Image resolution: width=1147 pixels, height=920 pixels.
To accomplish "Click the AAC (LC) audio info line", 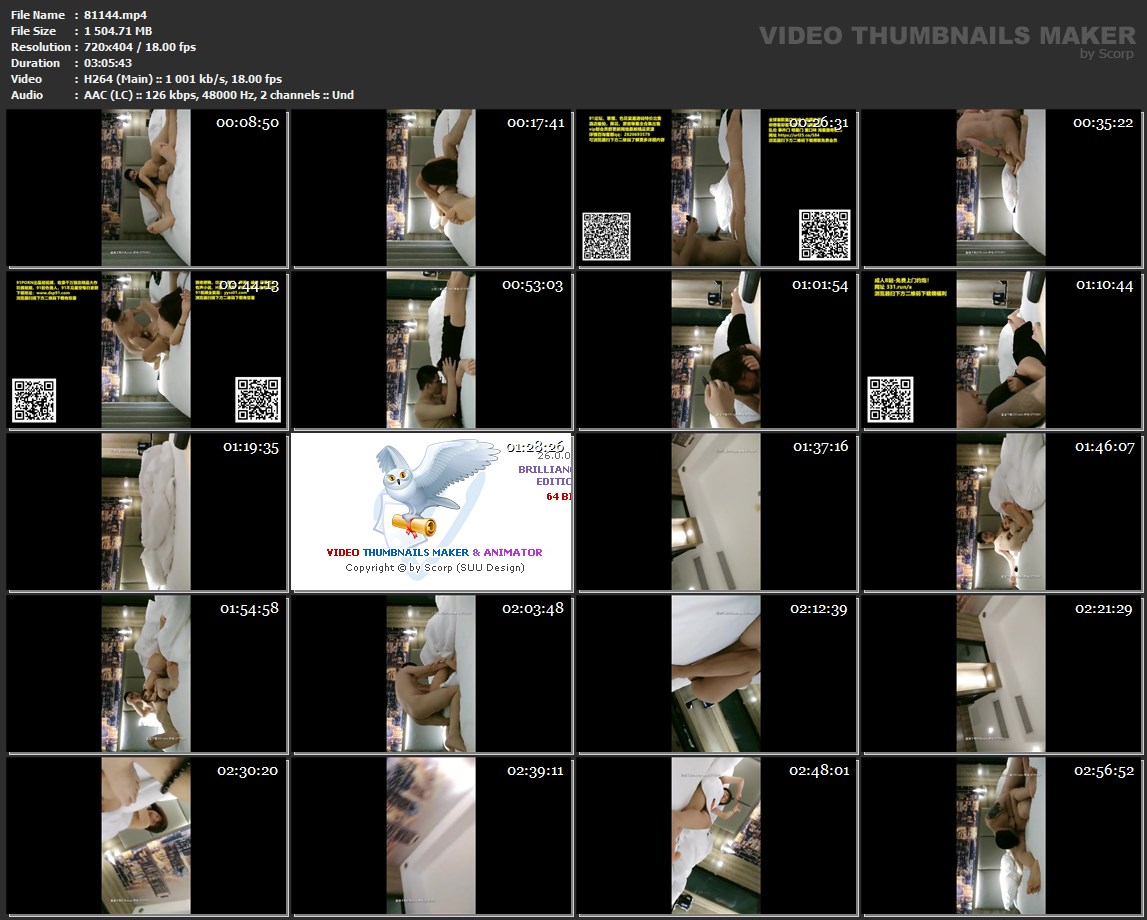I will tap(219, 95).
